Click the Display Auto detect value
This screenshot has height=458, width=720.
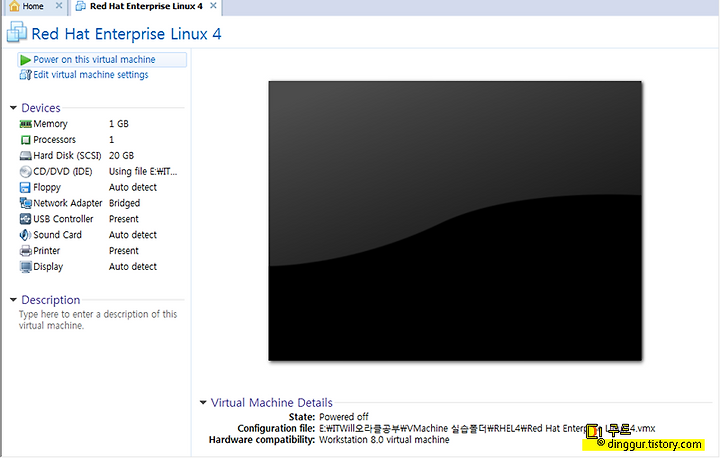tap(133, 267)
